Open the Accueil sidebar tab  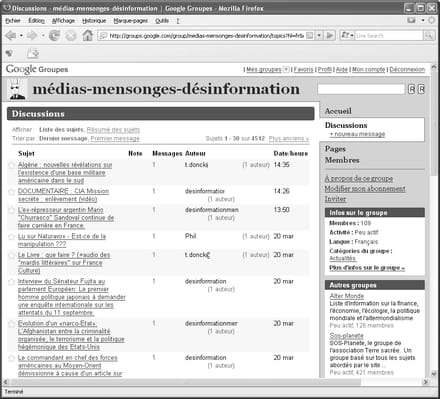(338, 111)
